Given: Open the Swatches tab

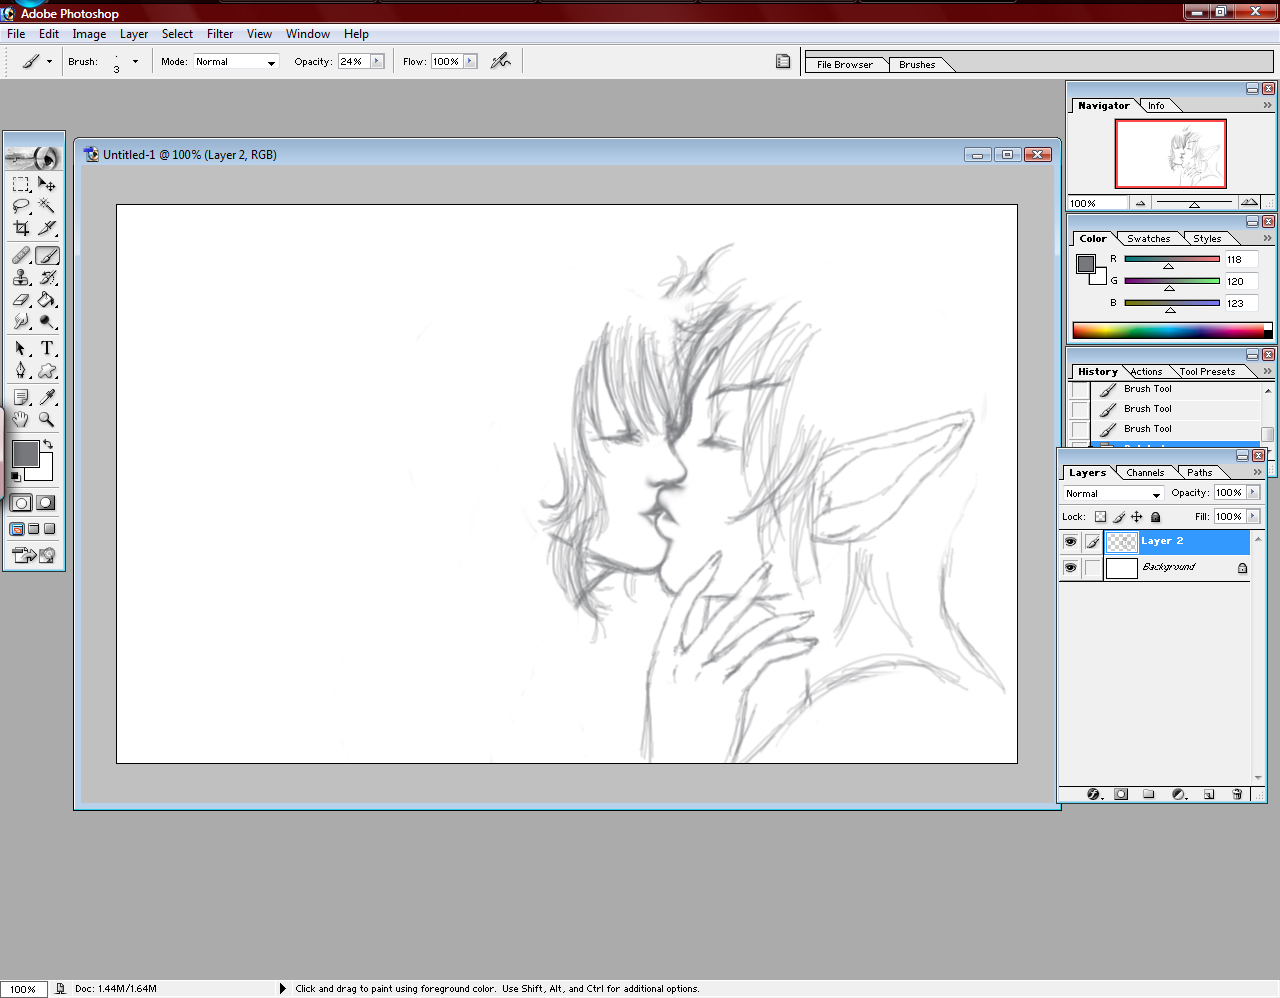Looking at the screenshot, I should tap(1148, 239).
